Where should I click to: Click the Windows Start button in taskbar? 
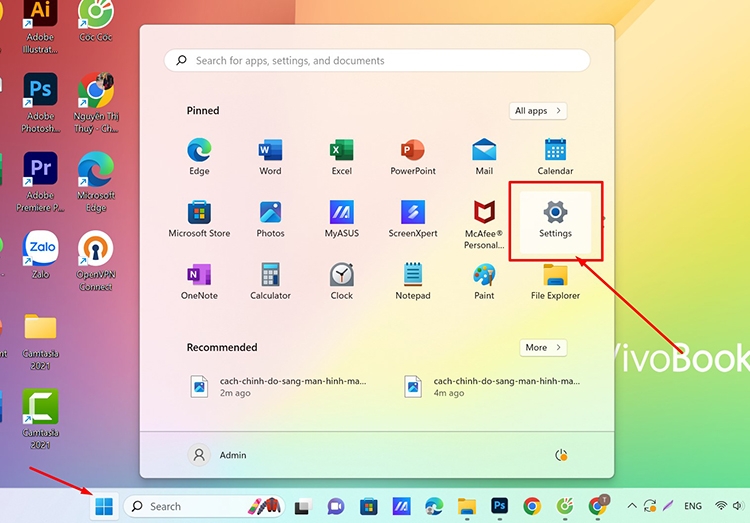pyautogui.click(x=104, y=506)
